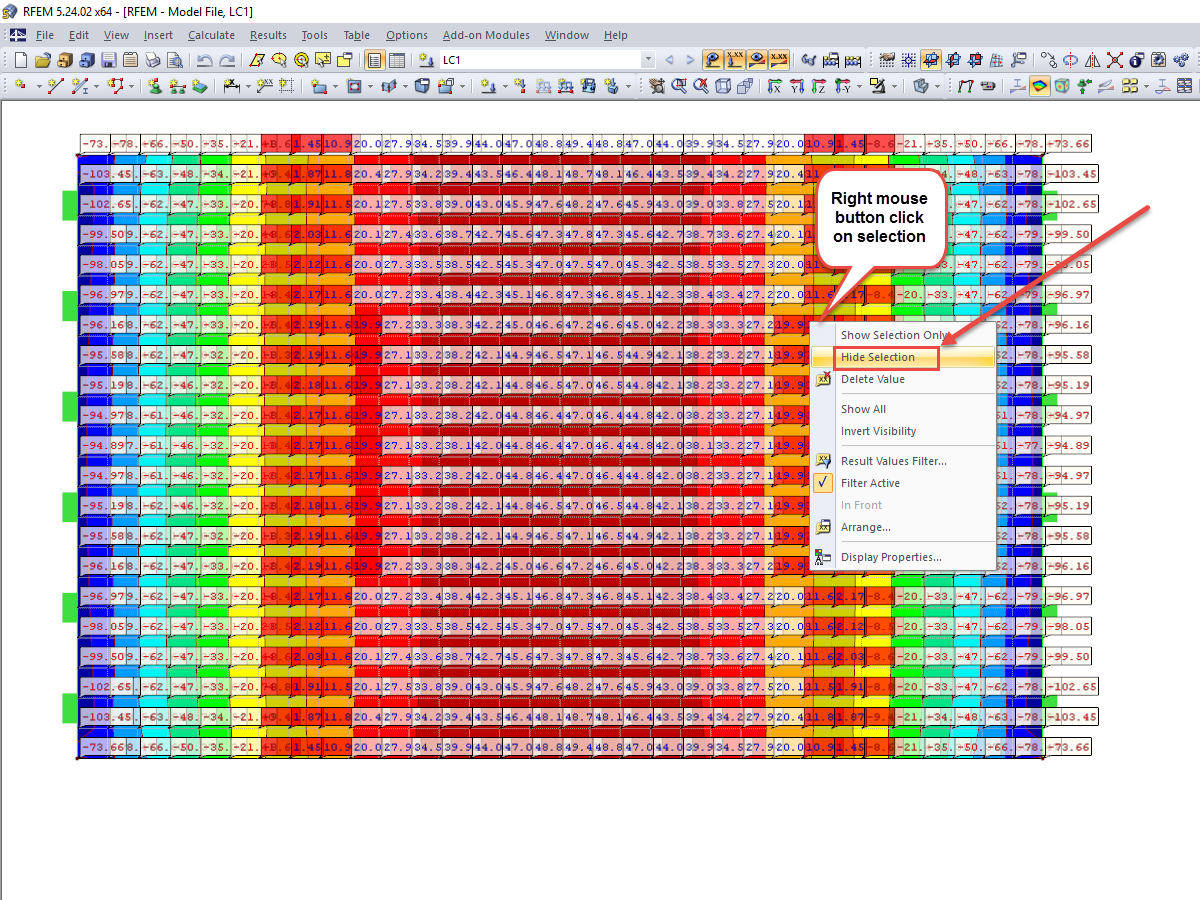
Task: Set view in Z direction
Action: tap(818, 86)
